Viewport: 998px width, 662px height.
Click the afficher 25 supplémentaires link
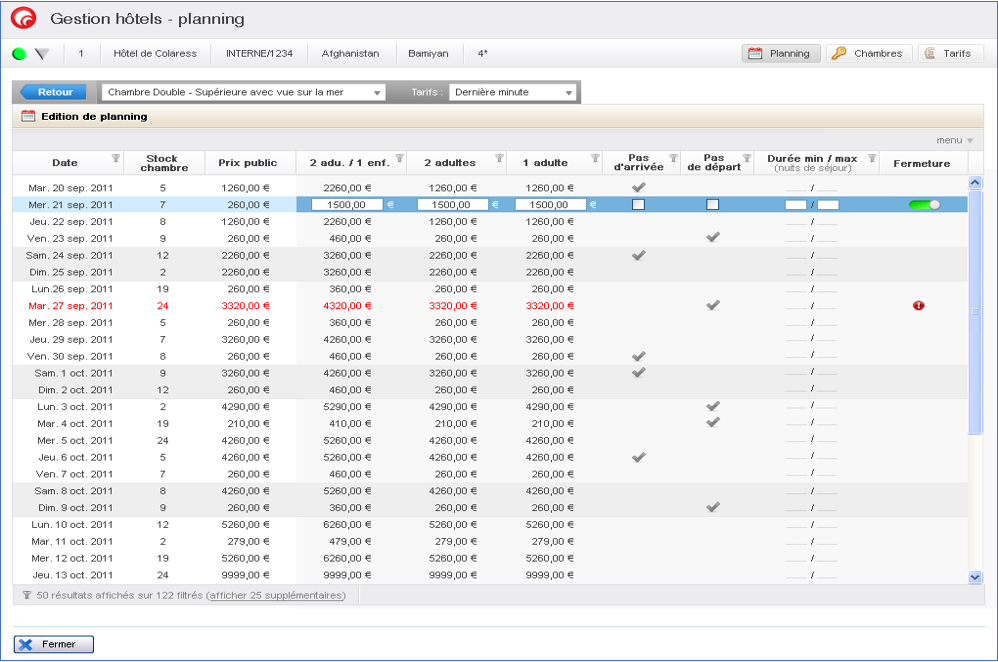pyautogui.click(x=276, y=595)
